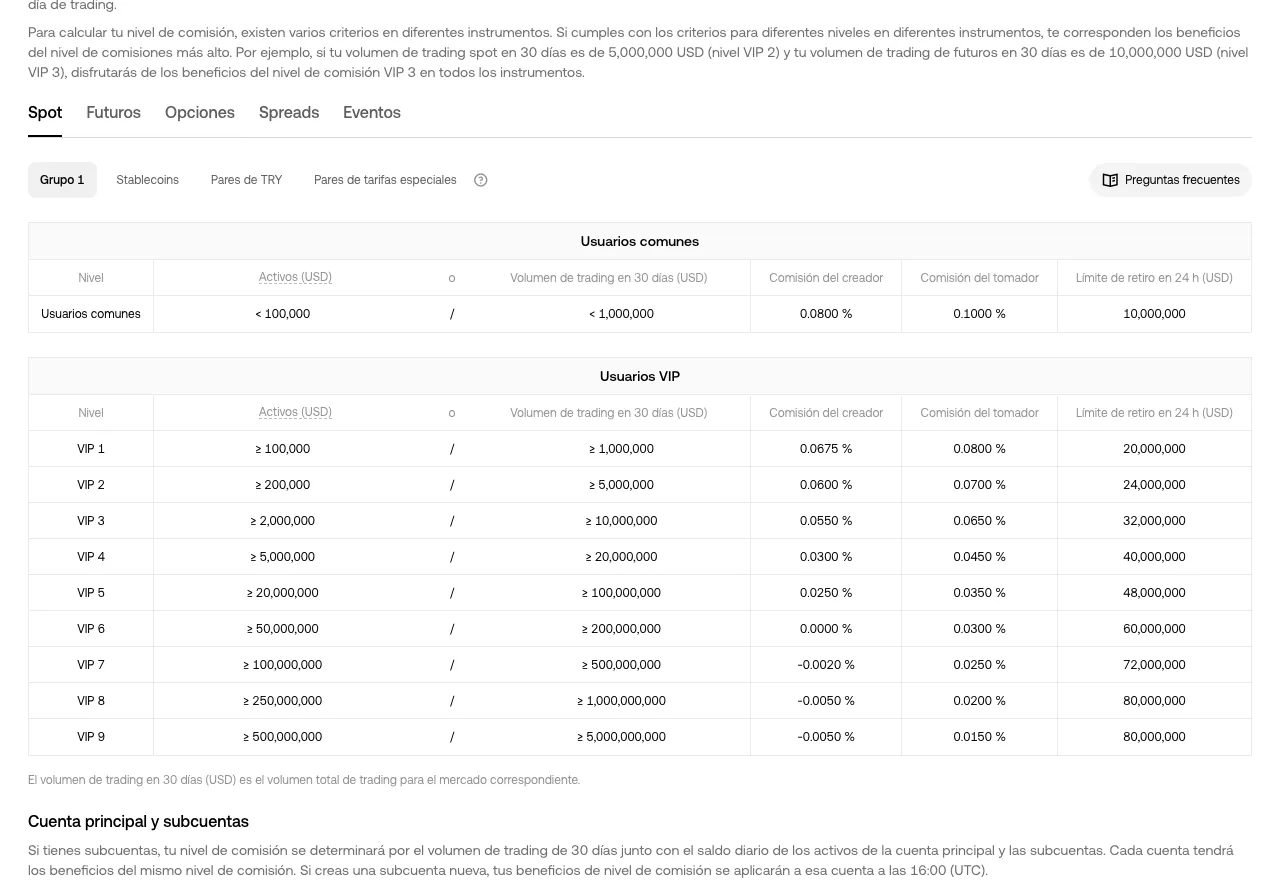Click the VIP 7 level cell
This screenshot has height=880, width=1280.
tap(91, 665)
